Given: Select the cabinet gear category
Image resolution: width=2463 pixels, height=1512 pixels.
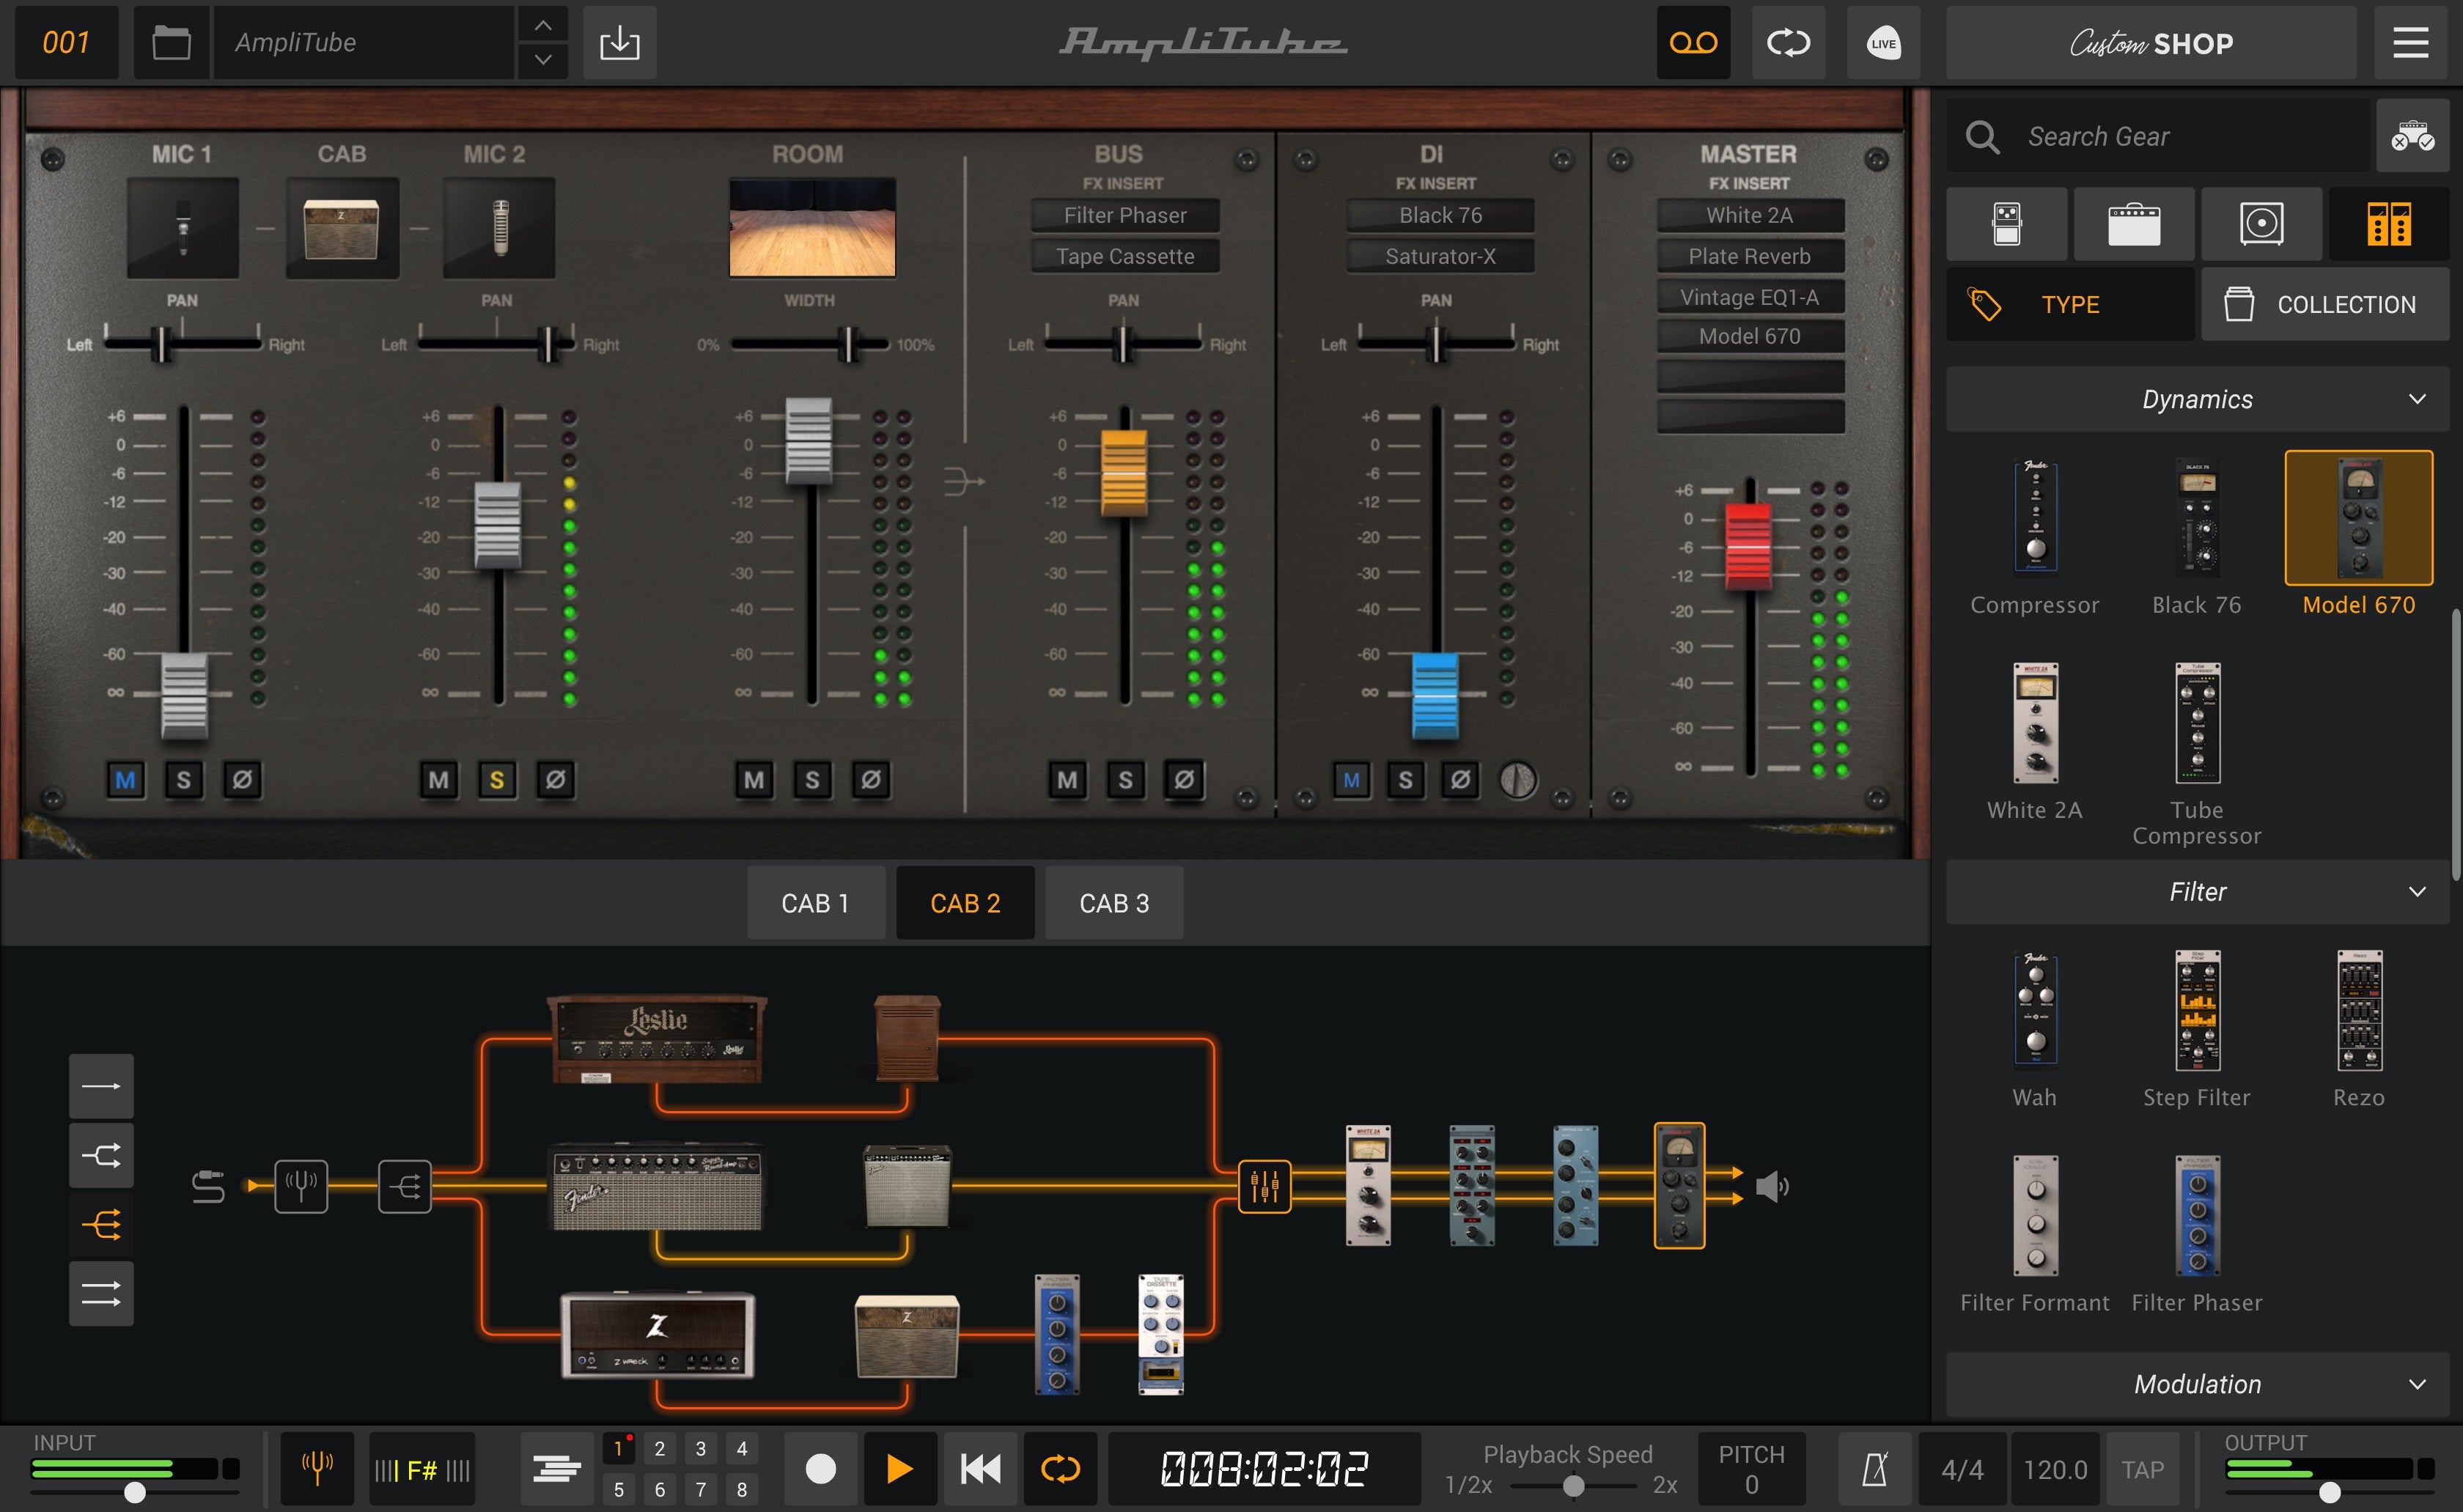Looking at the screenshot, I should point(2261,223).
